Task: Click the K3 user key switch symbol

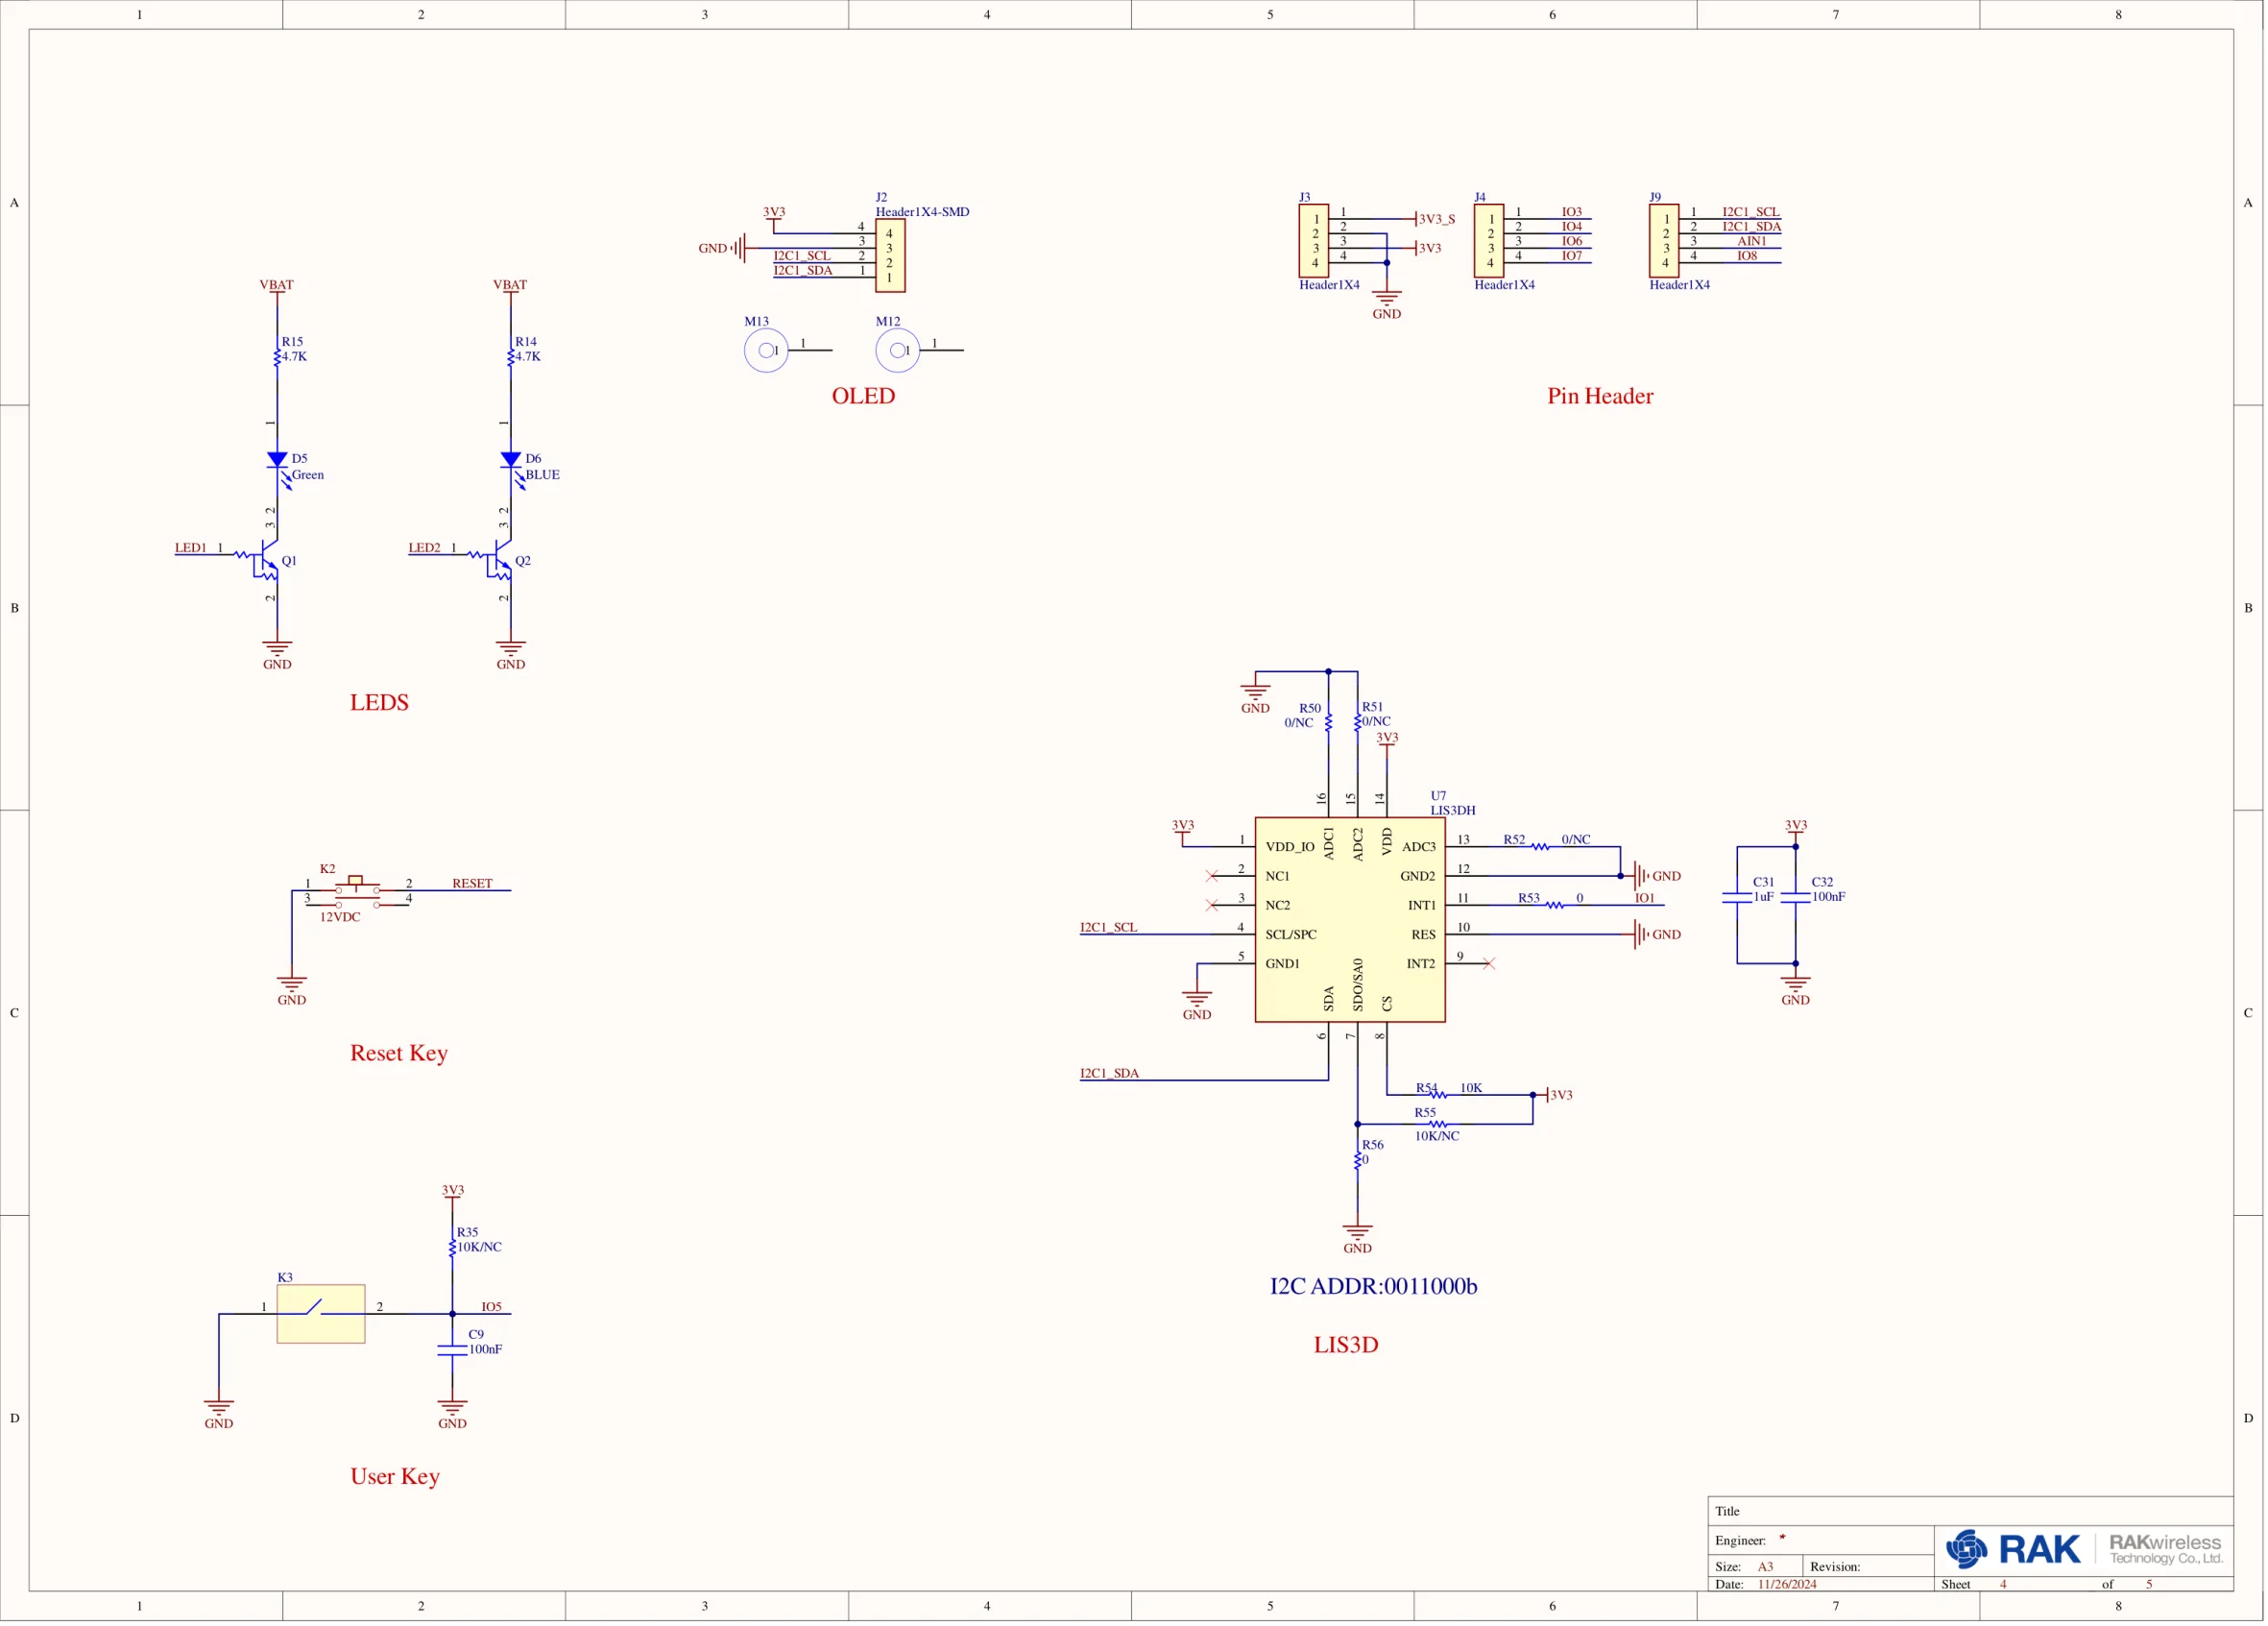Action: click(x=321, y=1313)
